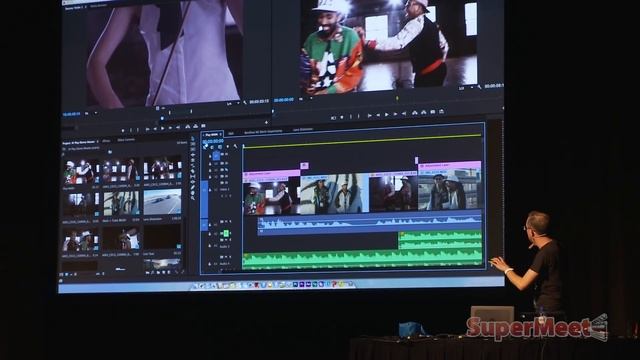The width and height of the screenshot is (640, 360).
Task: Toggle track output eye on top video track
Action: 227,155
